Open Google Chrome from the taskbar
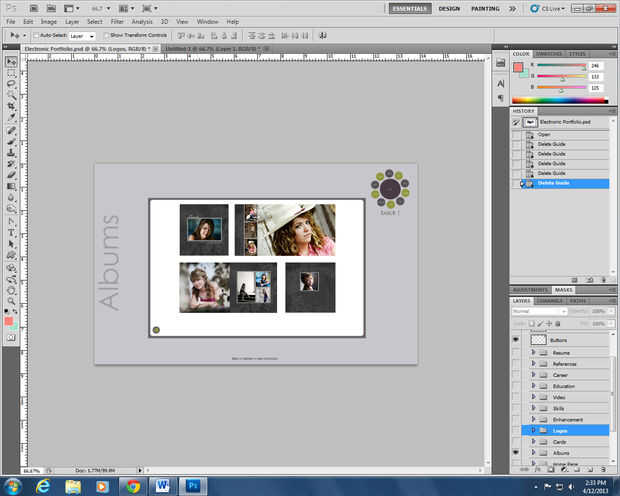The image size is (620, 496). (133, 485)
